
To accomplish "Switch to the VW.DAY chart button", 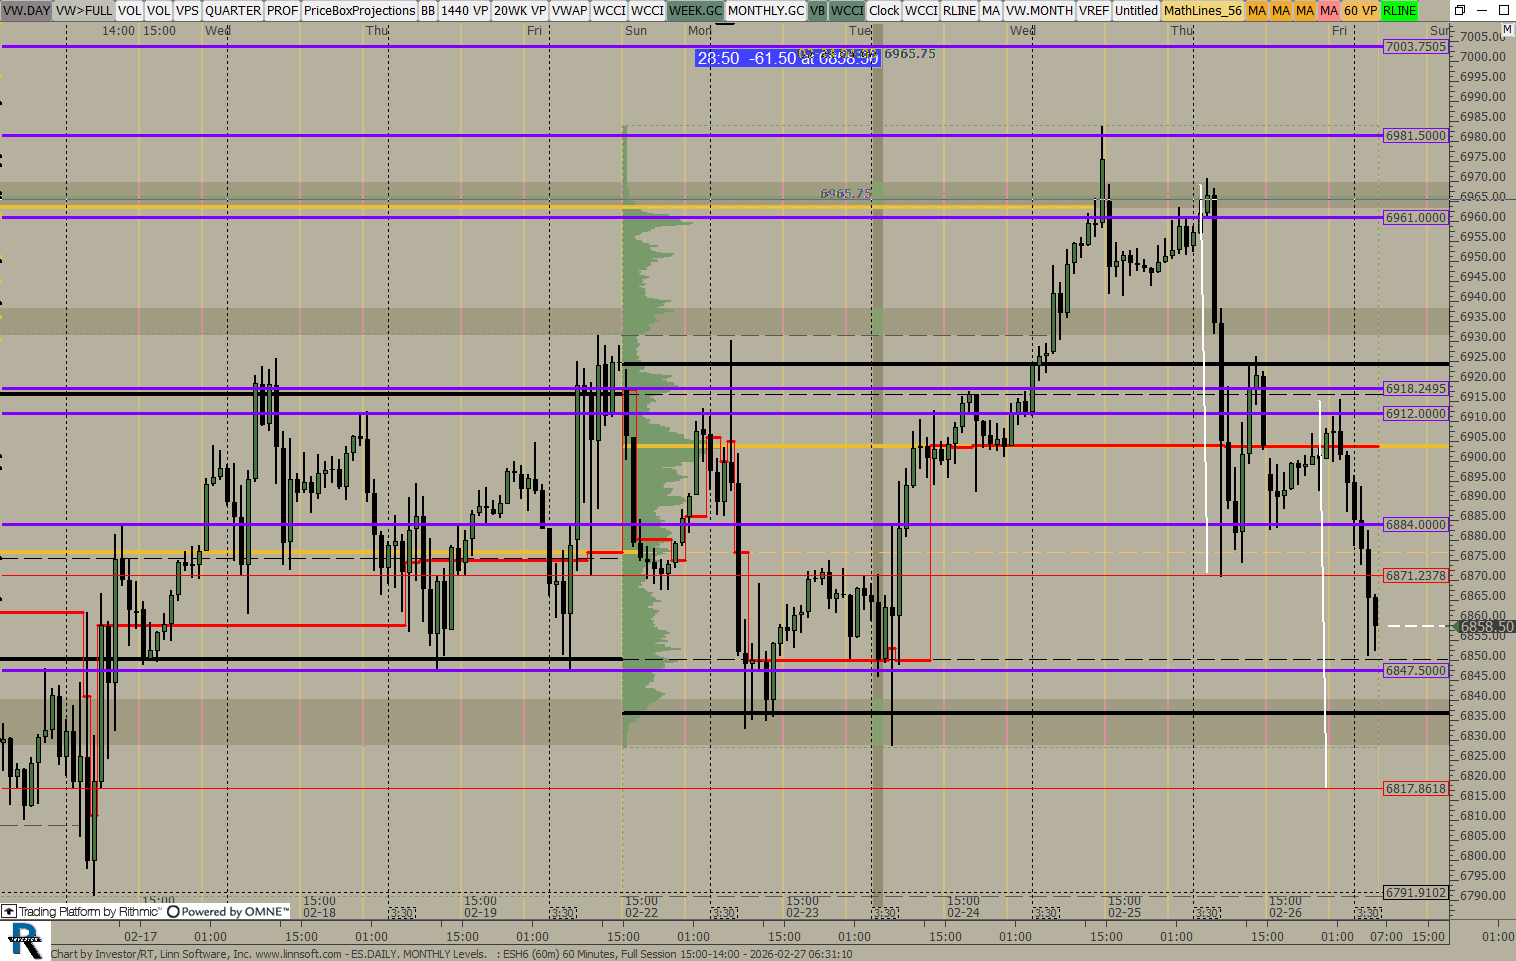I will click(27, 10).
